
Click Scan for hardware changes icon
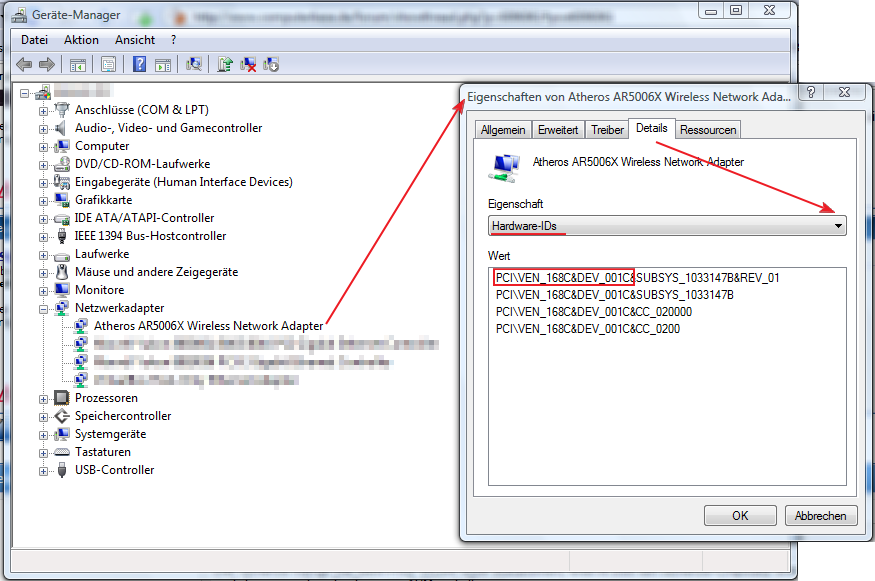tap(194, 65)
